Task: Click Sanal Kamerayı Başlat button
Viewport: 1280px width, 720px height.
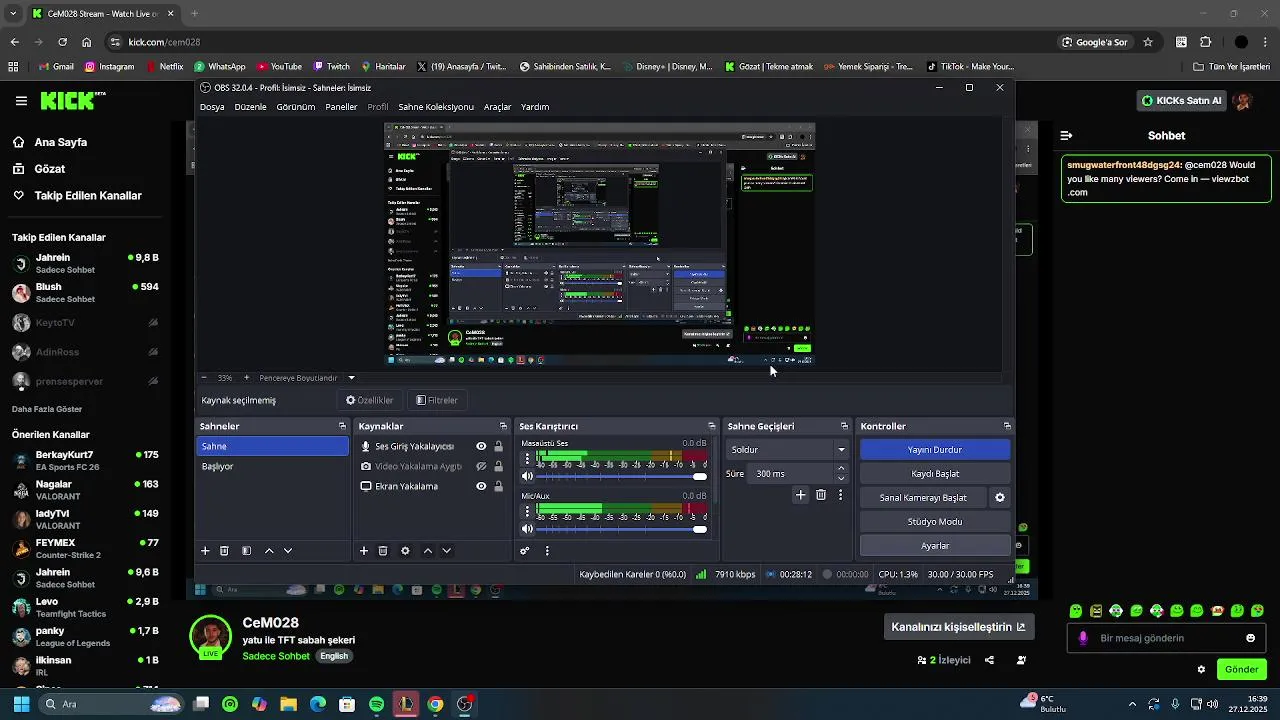Action: click(923, 498)
